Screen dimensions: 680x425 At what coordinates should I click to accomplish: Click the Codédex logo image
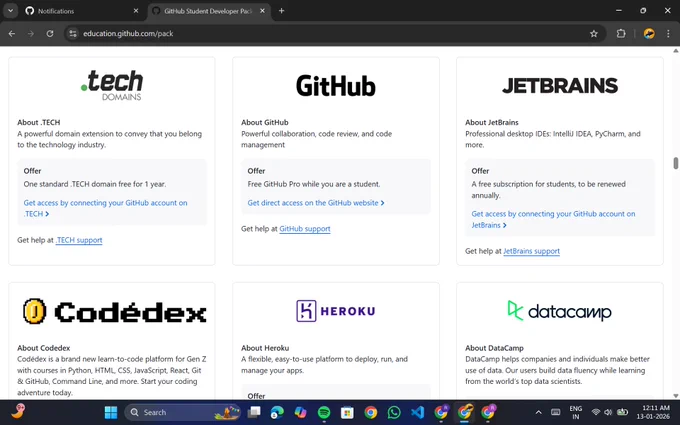pyautogui.click(x=114, y=311)
